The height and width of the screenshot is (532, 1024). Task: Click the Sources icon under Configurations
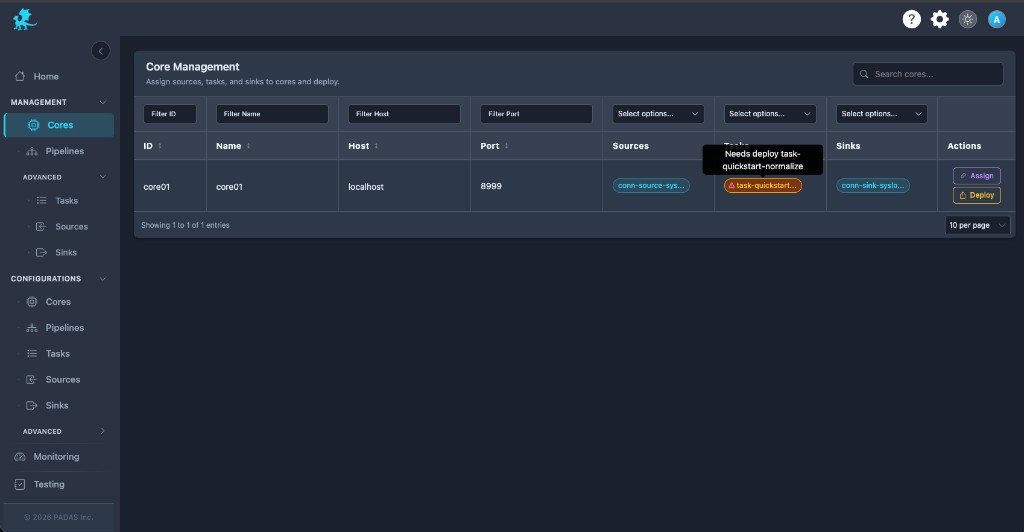(x=31, y=379)
